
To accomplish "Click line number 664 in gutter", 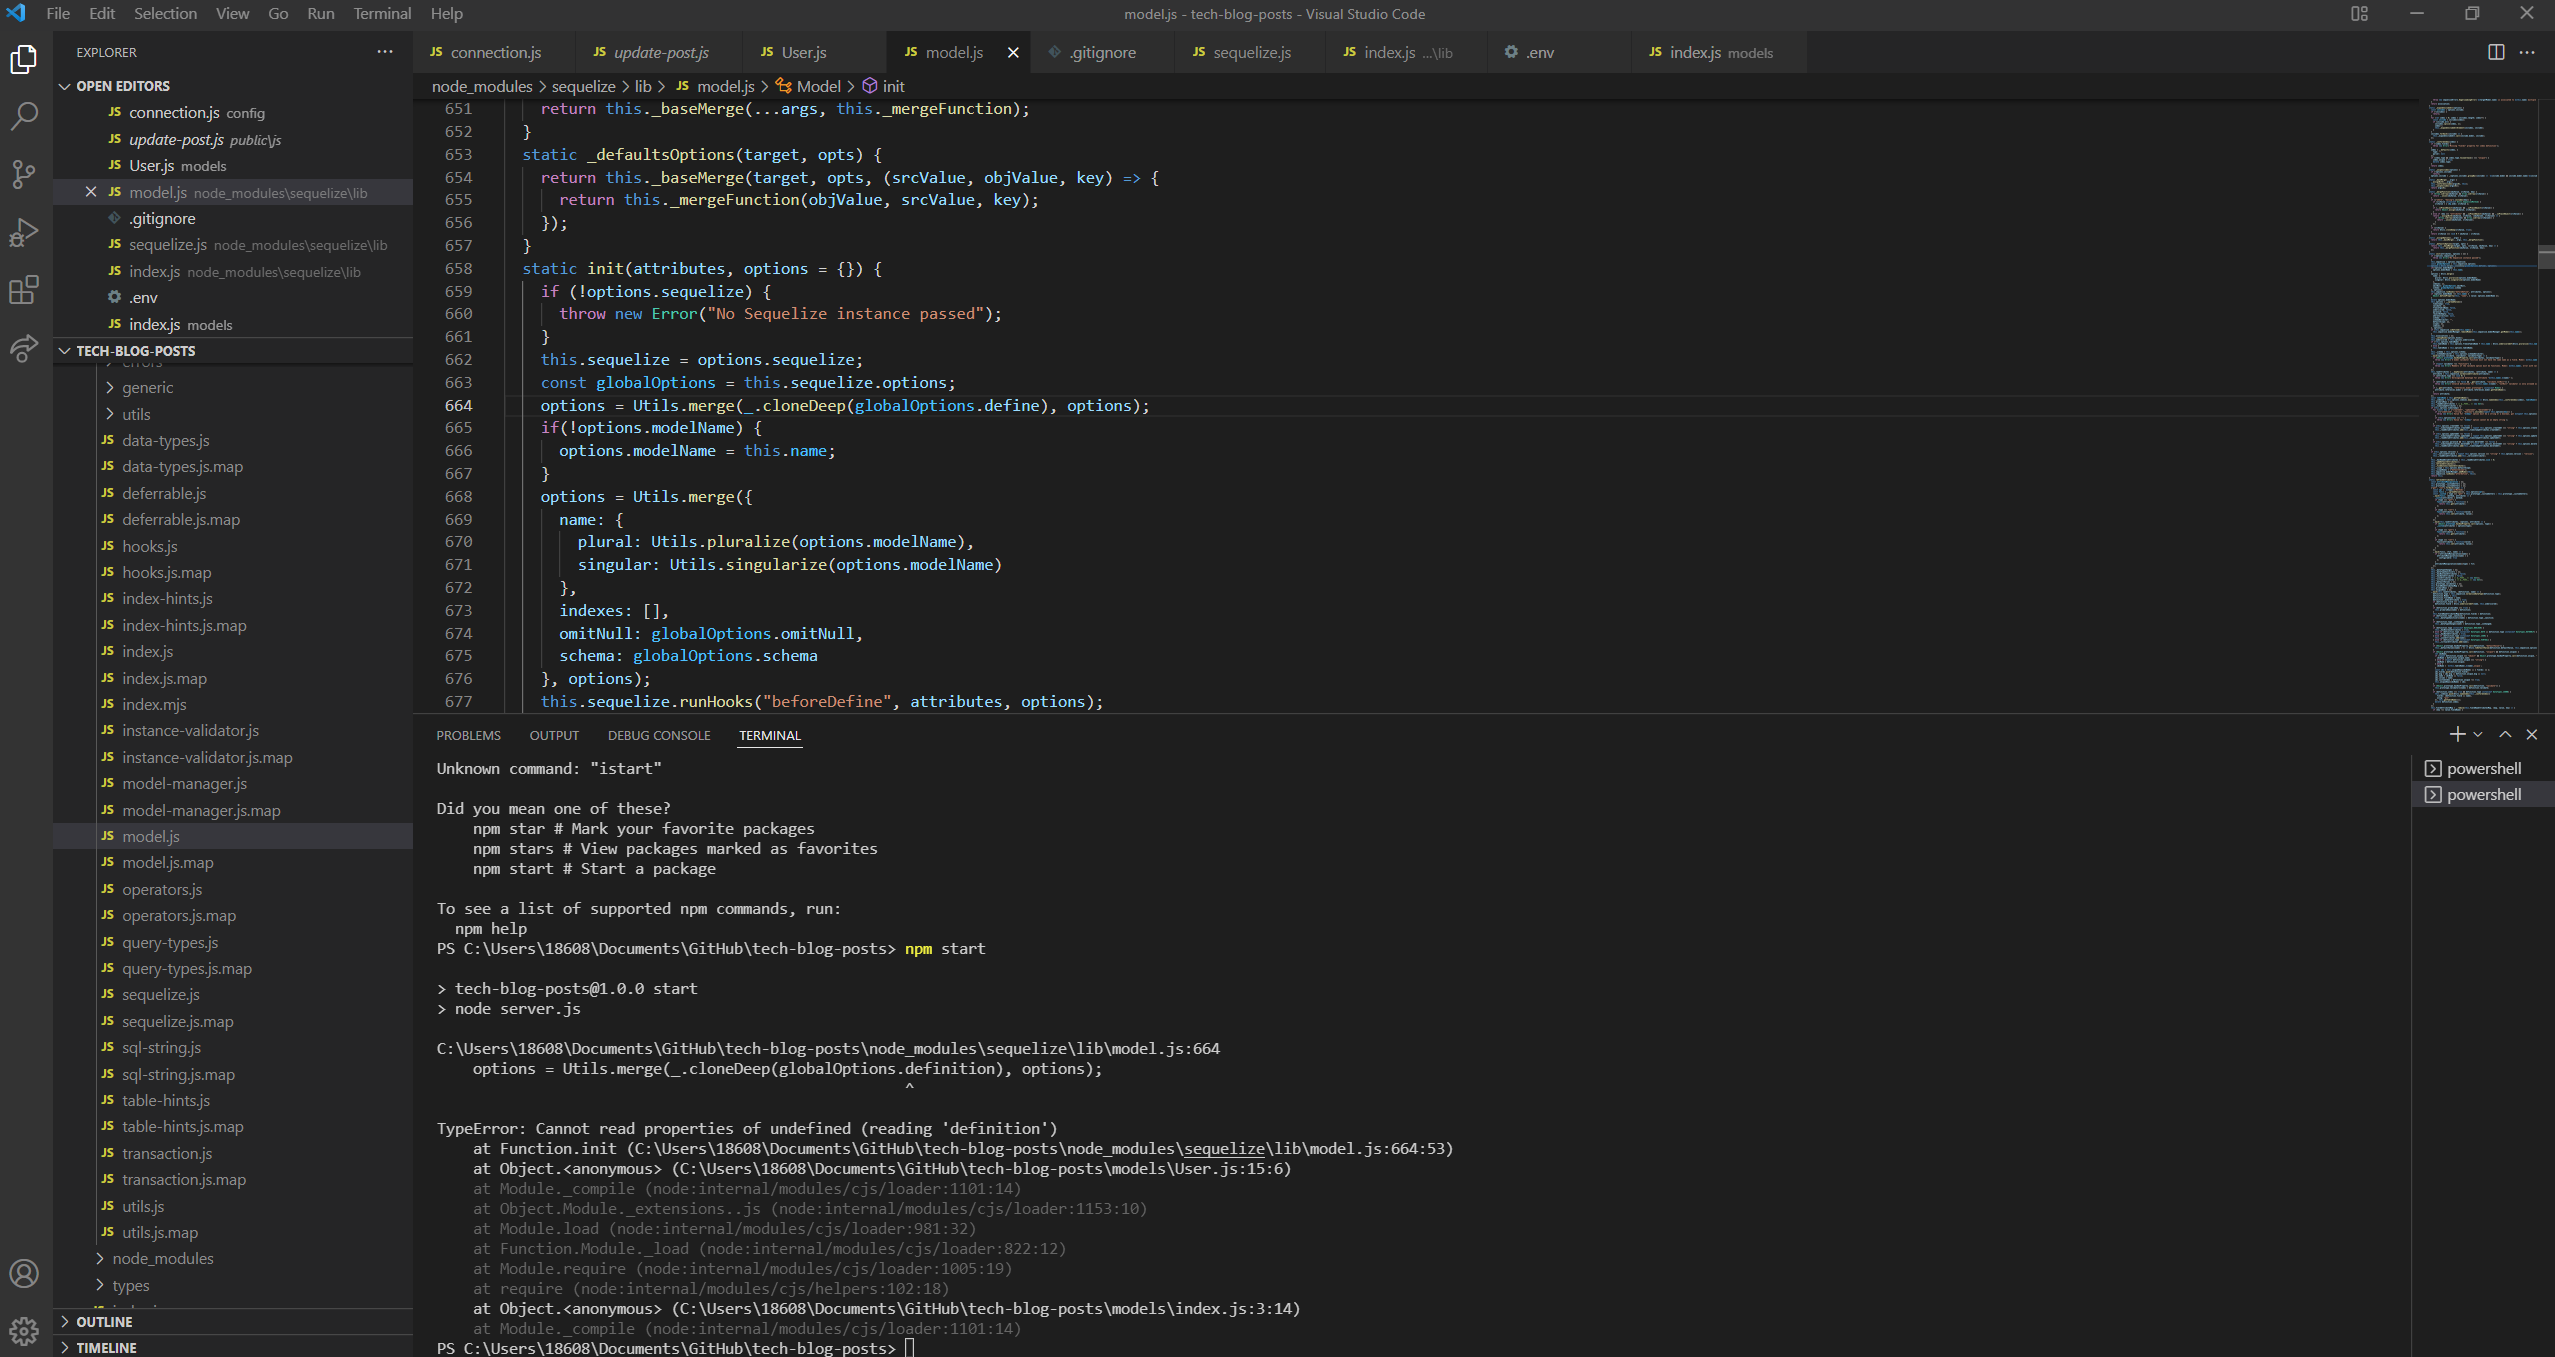I will (x=458, y=405).
